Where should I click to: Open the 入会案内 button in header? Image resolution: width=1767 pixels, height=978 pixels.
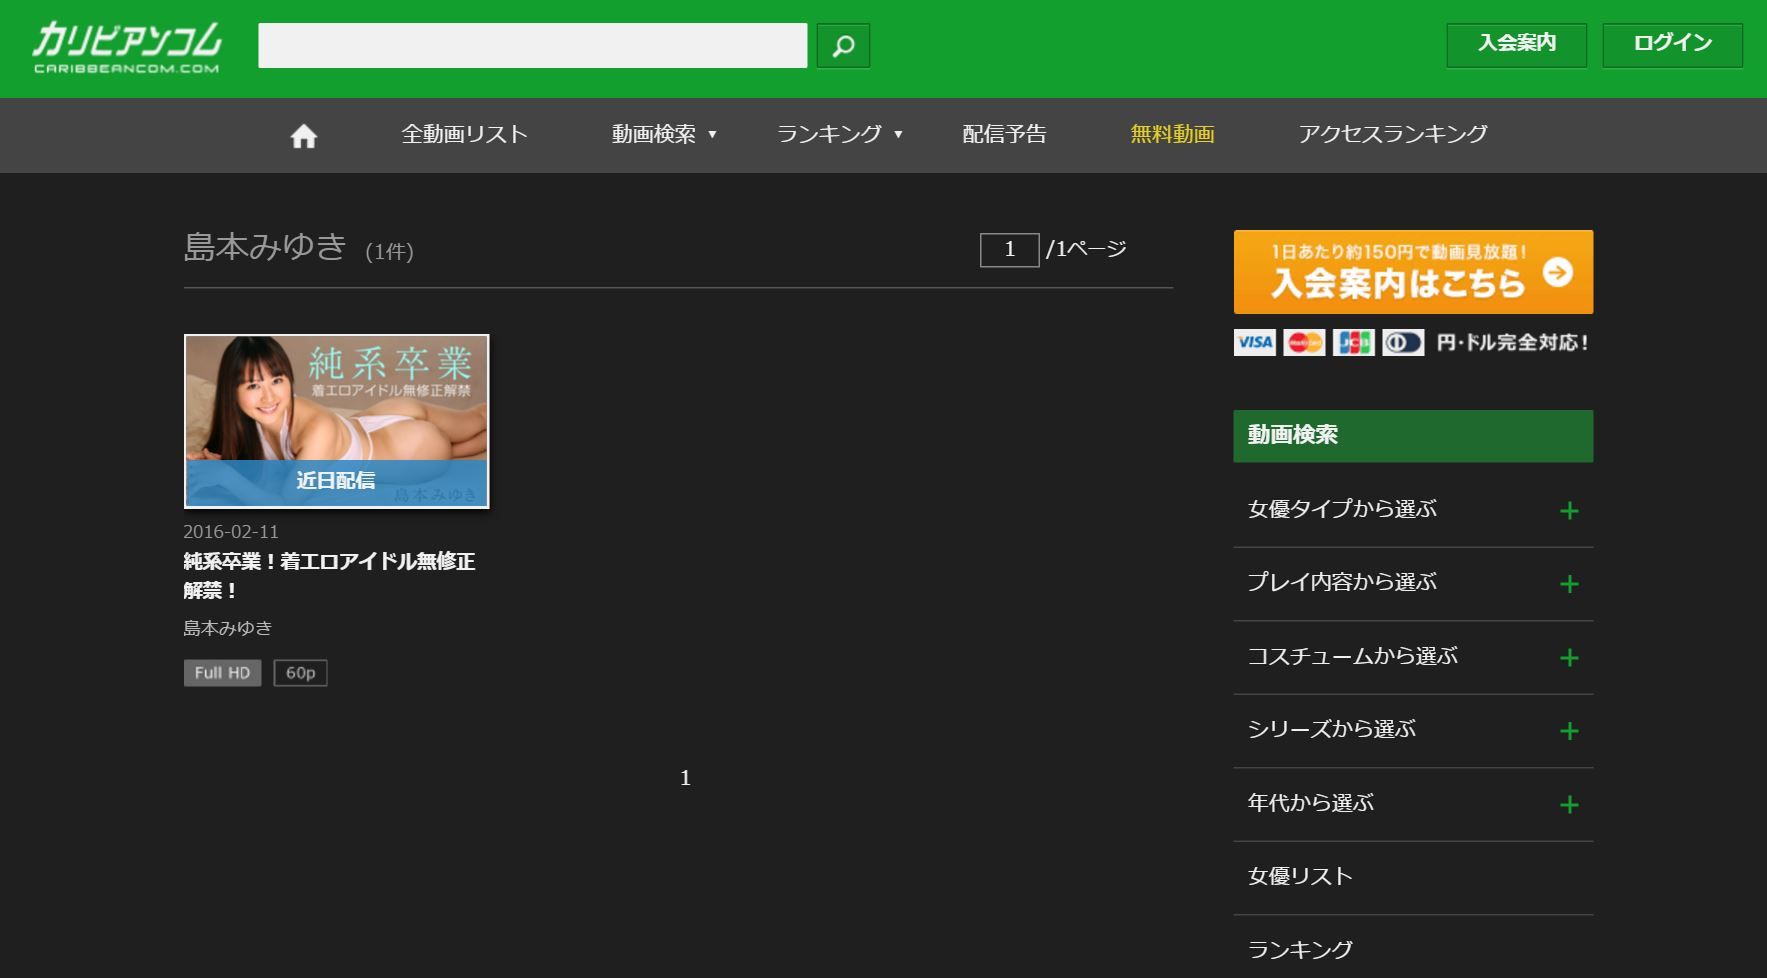click(x=1516, y=45)
